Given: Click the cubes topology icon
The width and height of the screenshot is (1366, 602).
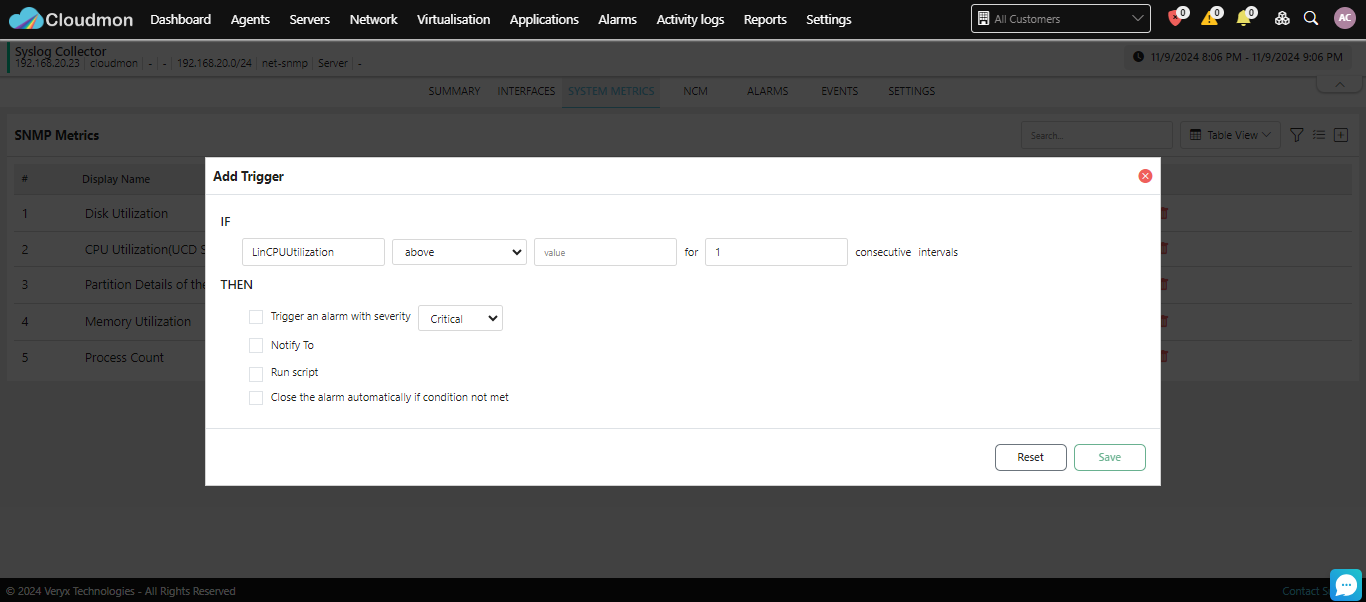Looking at the screenshot, I should point(1282,18).
